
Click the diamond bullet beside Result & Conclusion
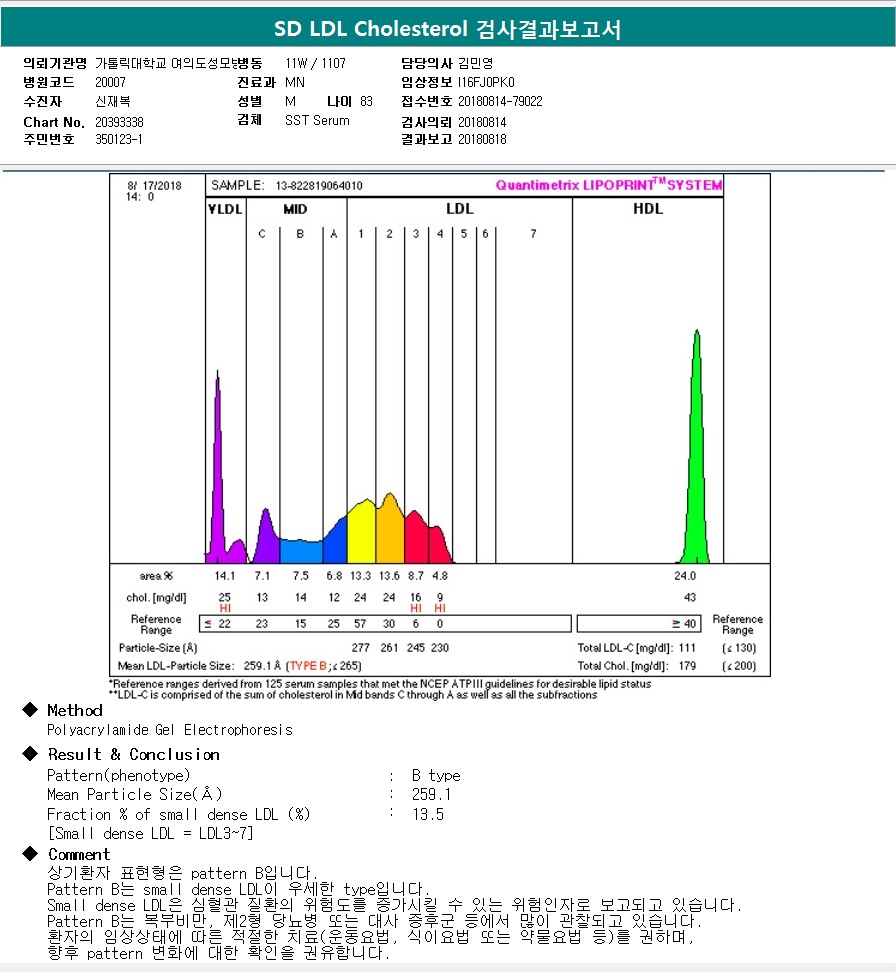pyautogui.click(x=30, y=754)
